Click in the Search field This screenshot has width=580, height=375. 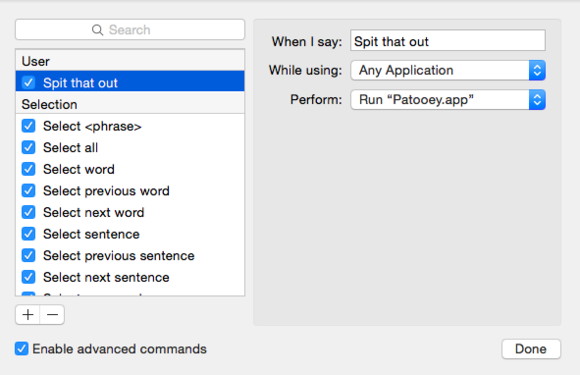(130, 30)
